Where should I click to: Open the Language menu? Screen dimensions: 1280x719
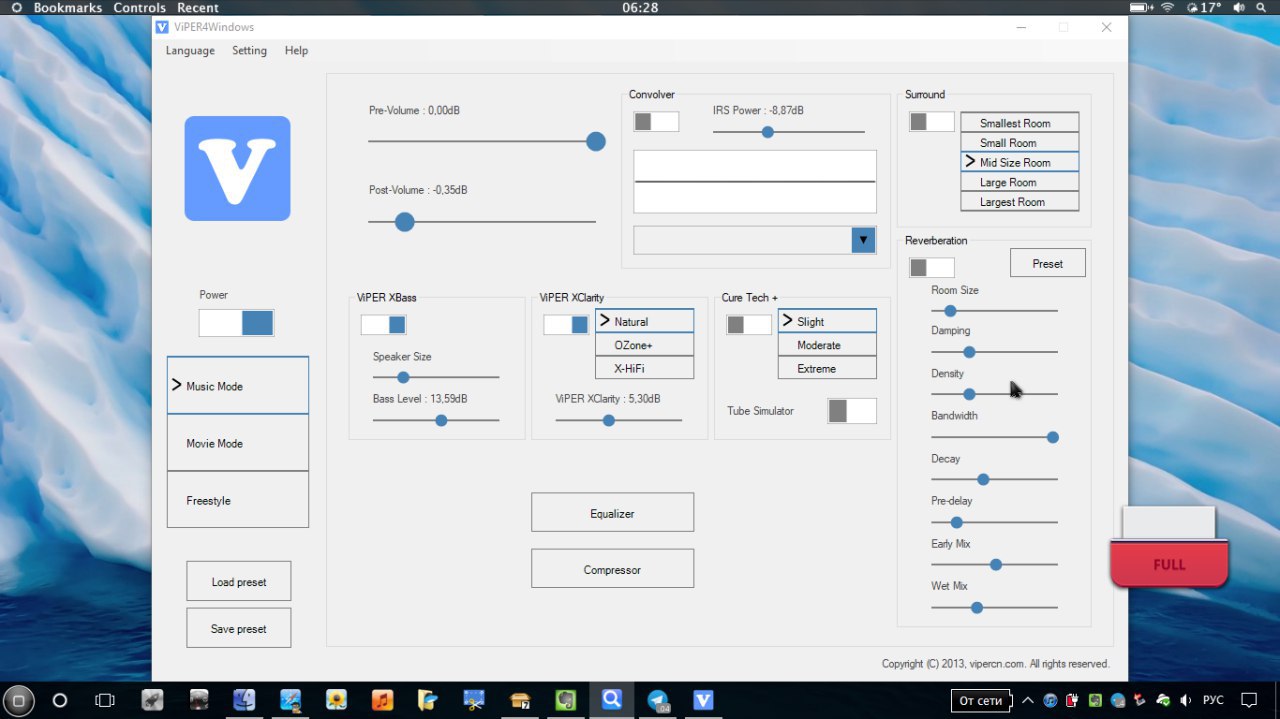point(190,50)
